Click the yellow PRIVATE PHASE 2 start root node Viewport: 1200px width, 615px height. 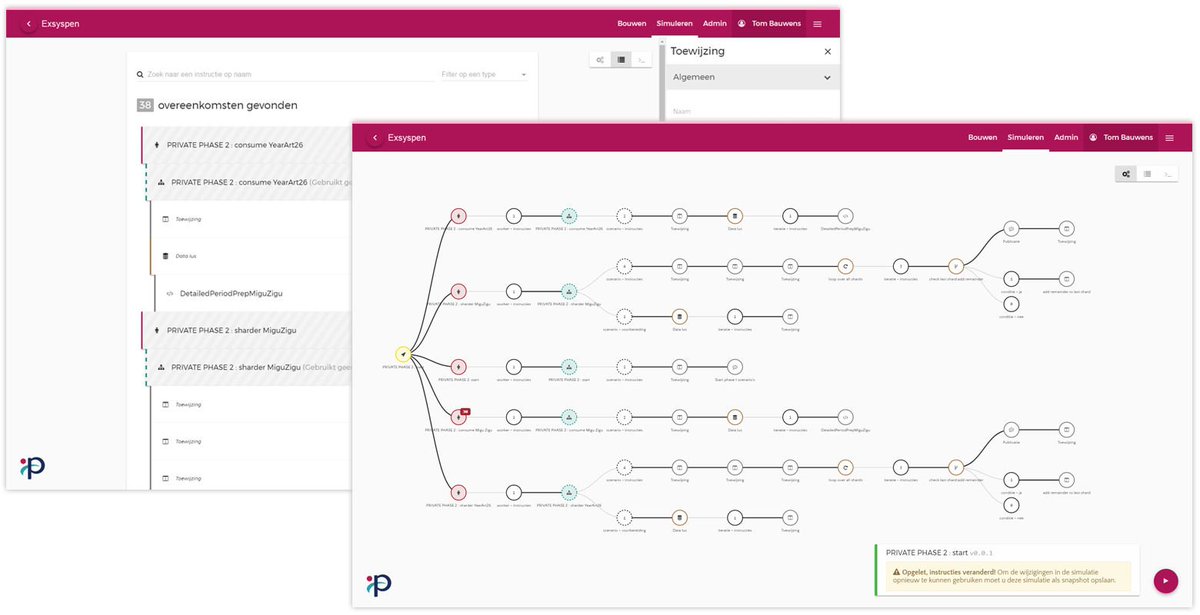click(x=403, y=354)
